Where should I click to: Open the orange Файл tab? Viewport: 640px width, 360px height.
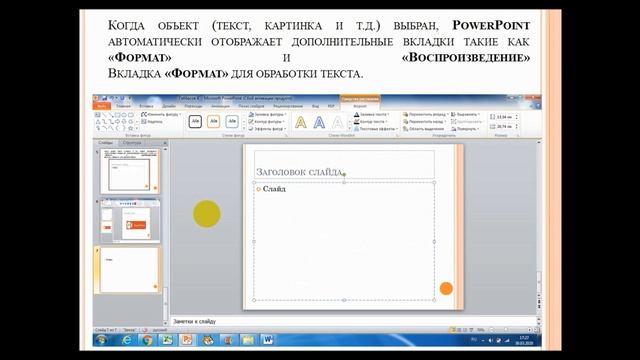(x=101, y=106)
